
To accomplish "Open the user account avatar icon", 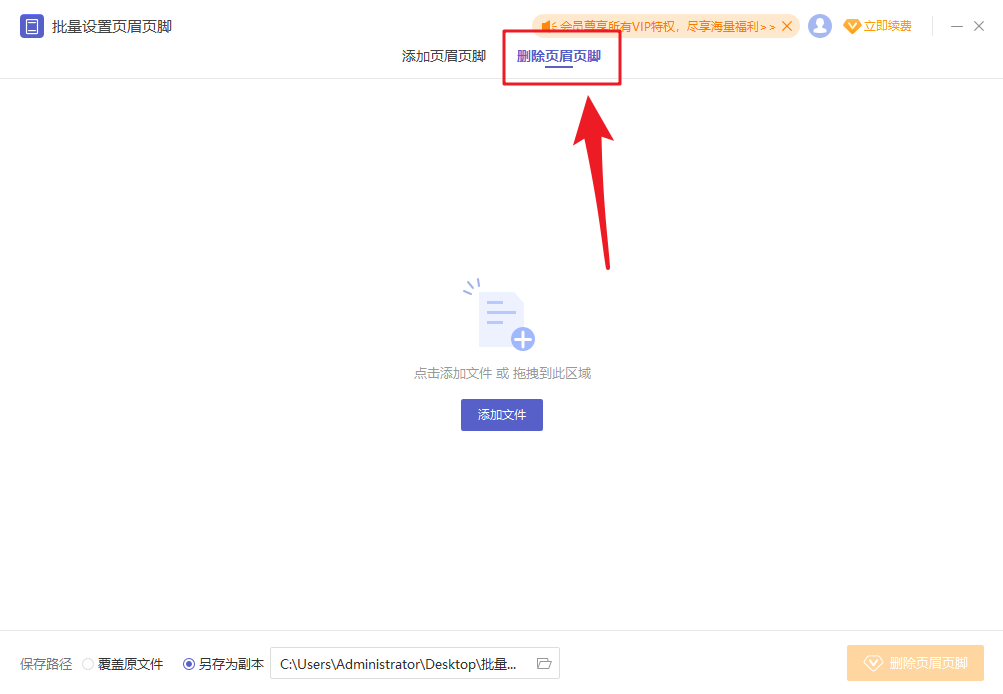I will [820, 25].
